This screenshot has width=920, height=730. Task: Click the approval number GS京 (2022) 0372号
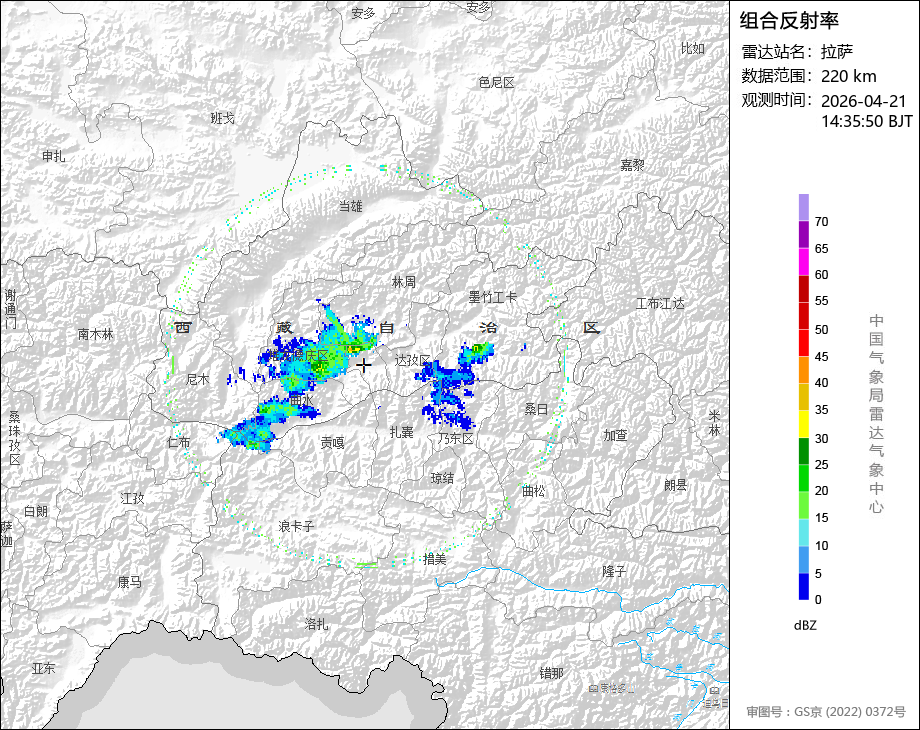[850, 712]
